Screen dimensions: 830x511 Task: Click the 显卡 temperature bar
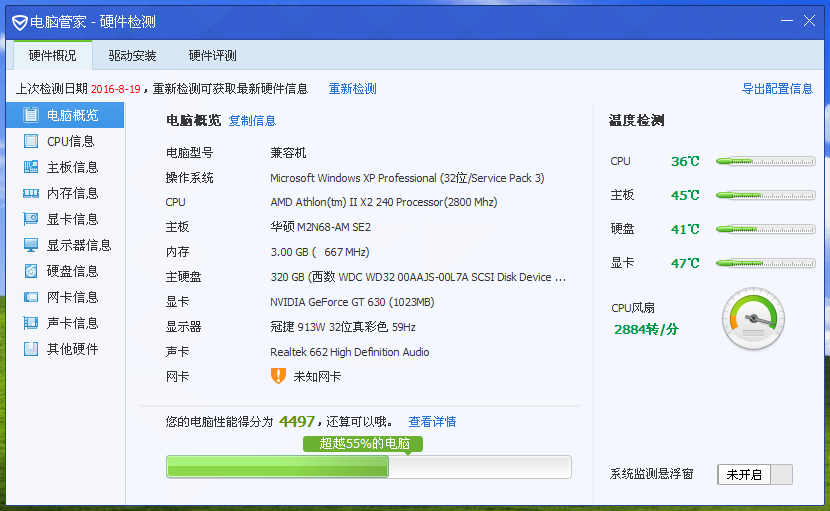[765, 263]
